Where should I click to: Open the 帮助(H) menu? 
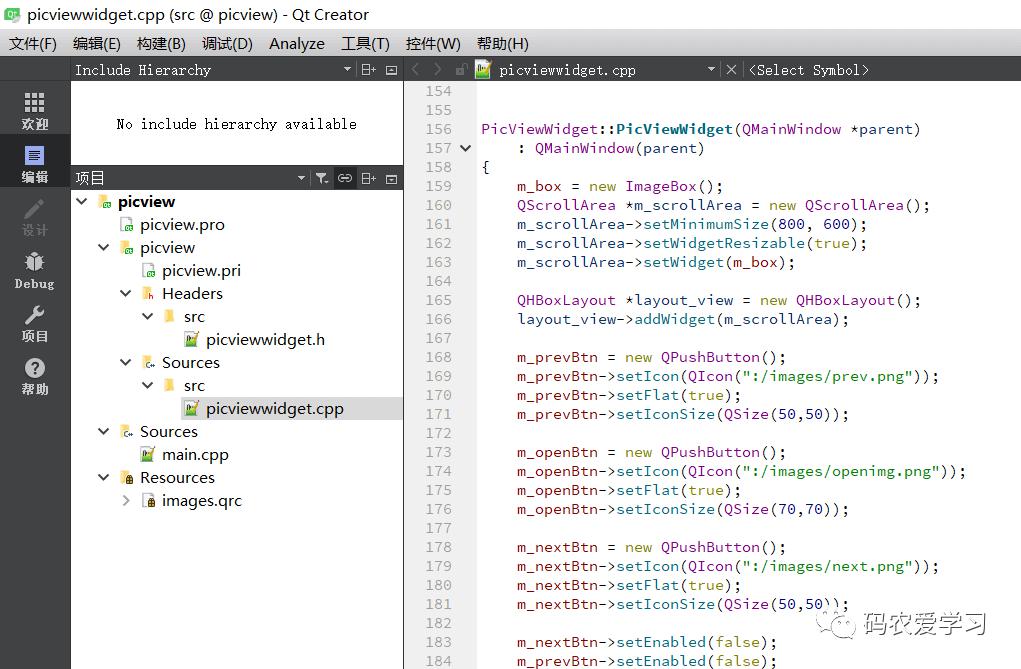click(502, 44)
